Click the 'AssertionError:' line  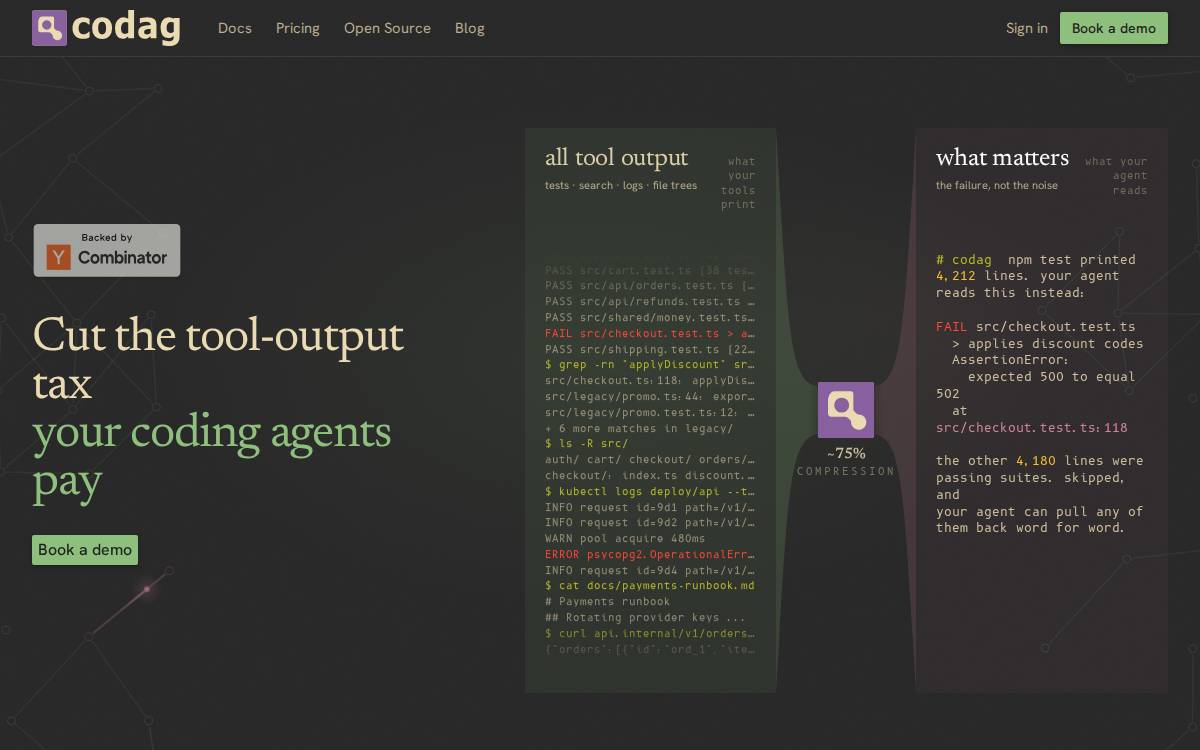click(1010, 360)
